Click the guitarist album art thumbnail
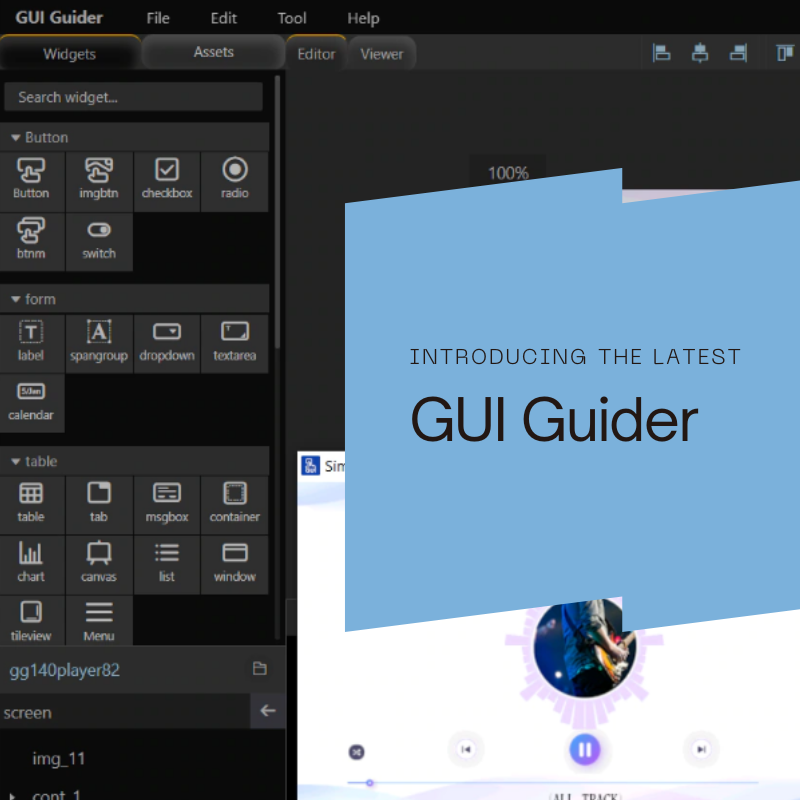The image size is (800, 800). (585, 647)
